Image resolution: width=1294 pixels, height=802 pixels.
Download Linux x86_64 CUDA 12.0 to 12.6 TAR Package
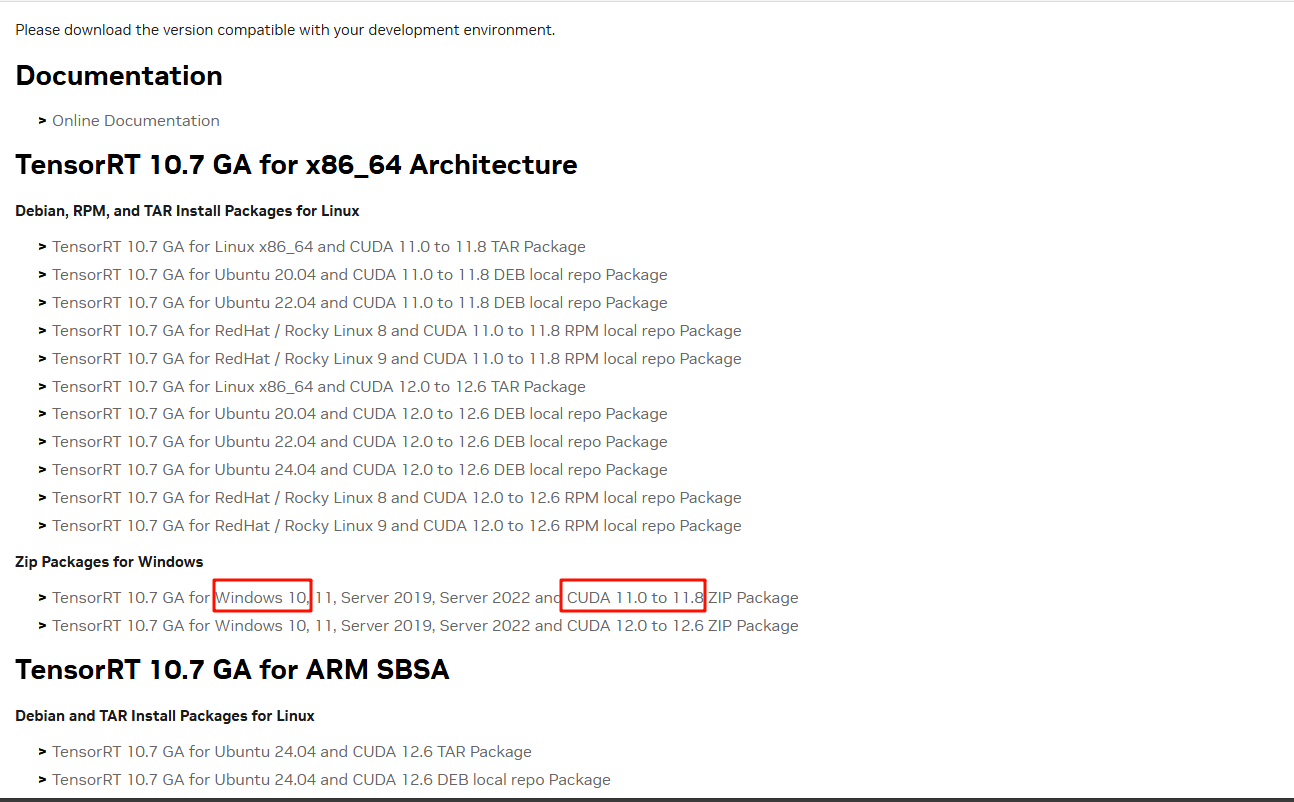[319, 387]
